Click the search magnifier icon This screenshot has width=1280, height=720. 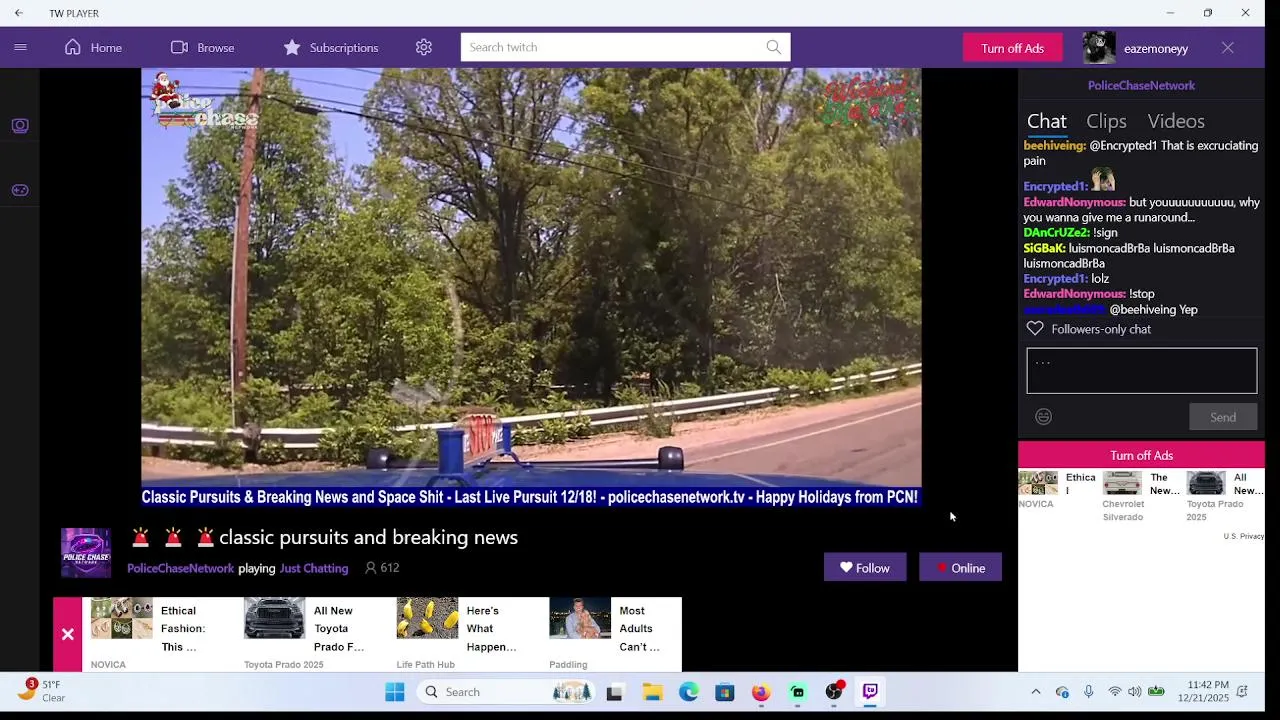pyautogui.click(x=774, y=47)
